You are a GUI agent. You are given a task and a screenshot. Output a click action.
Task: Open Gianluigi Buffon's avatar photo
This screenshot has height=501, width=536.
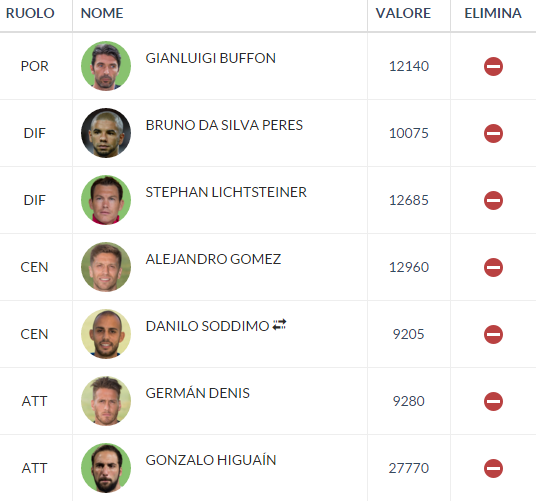coord(106,66)
